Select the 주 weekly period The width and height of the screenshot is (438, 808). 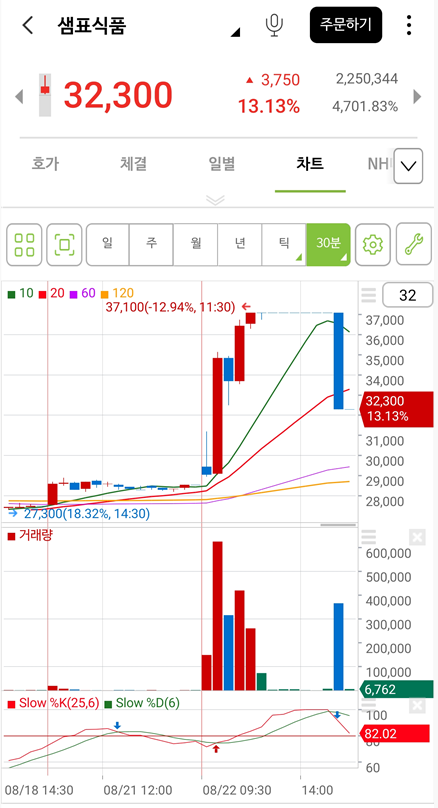tap(151, 244)
